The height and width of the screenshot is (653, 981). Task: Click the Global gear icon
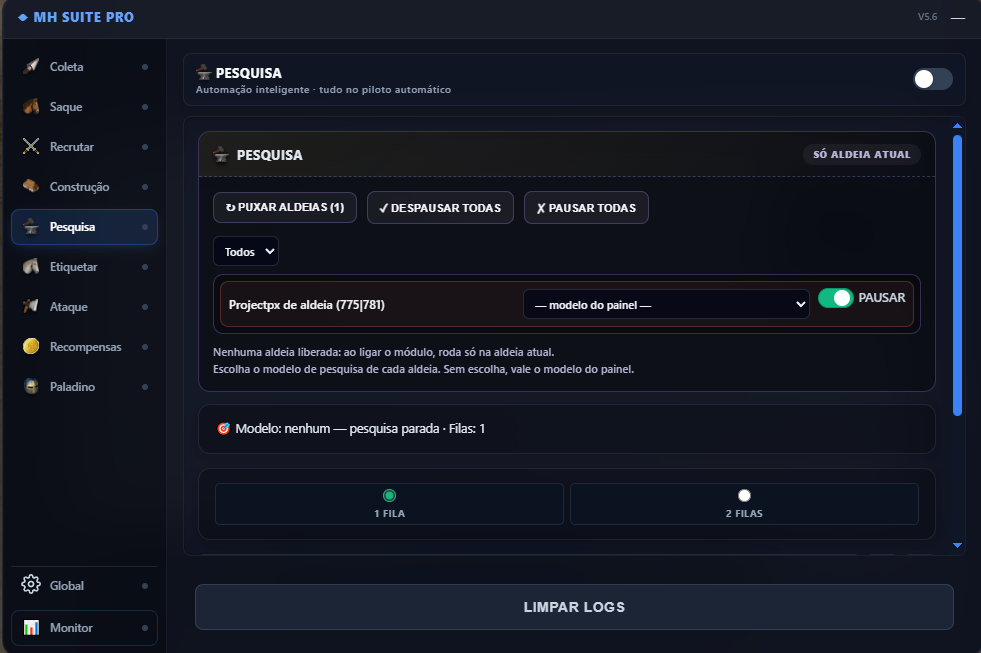[31, 585]
